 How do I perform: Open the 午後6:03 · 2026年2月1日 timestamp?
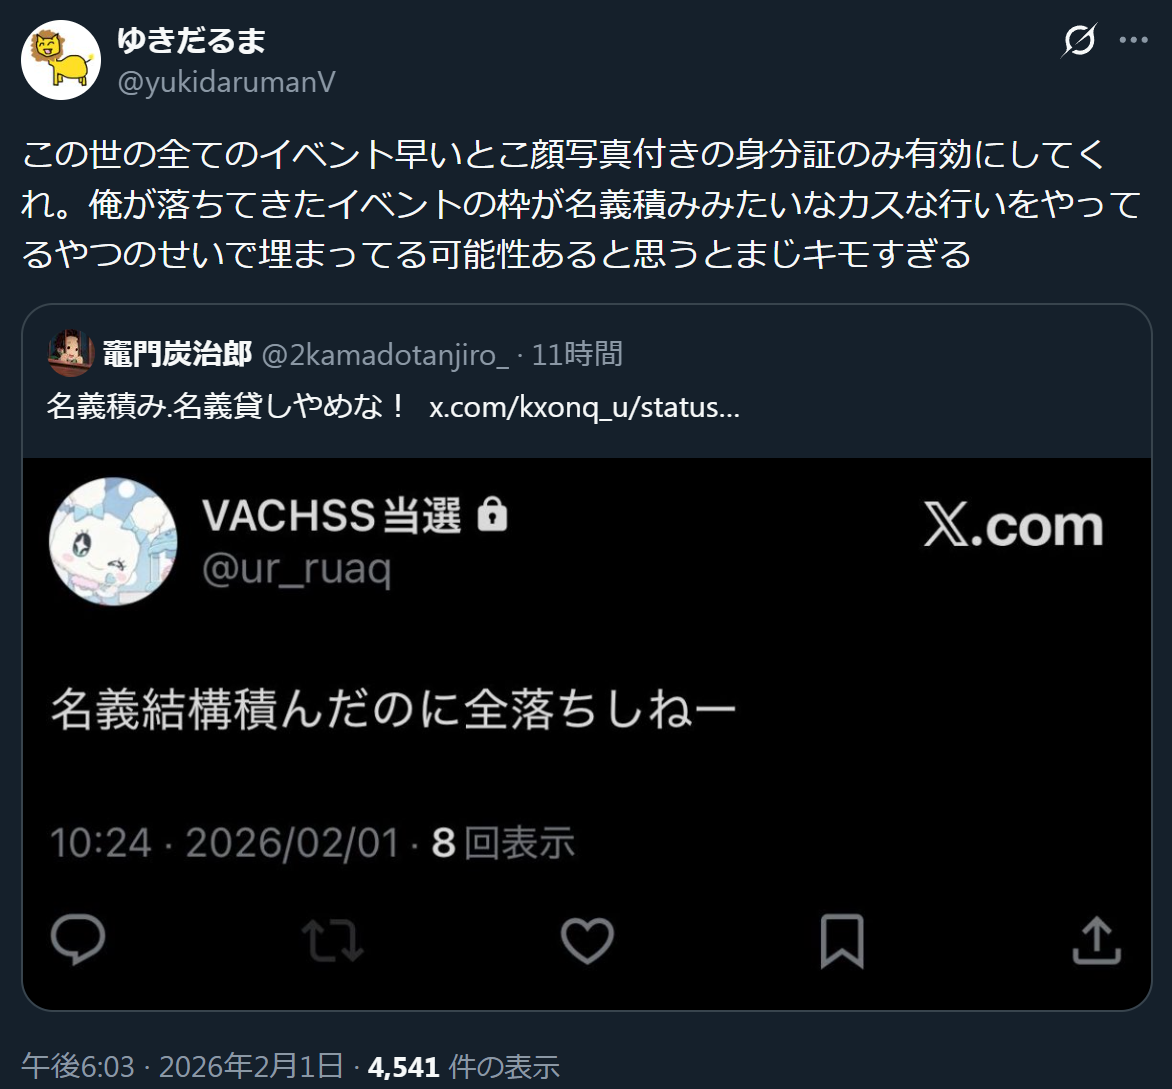click(182, 1067)
